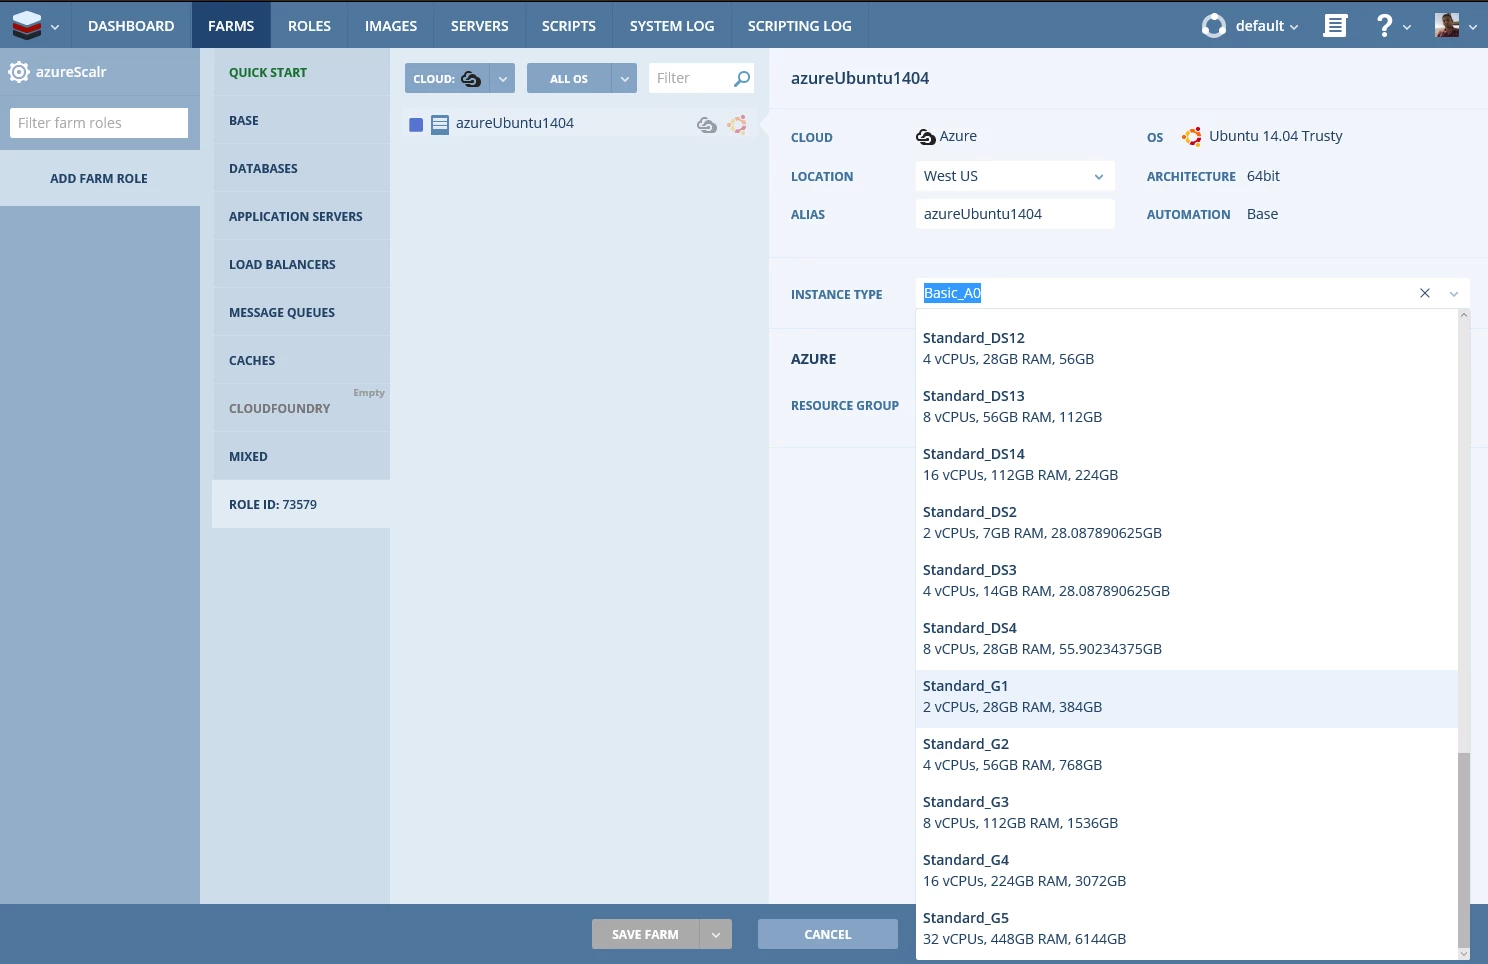Select azureUbuntu1404 role row
The image size is (1488, 964).
click(x=580, y=124)
